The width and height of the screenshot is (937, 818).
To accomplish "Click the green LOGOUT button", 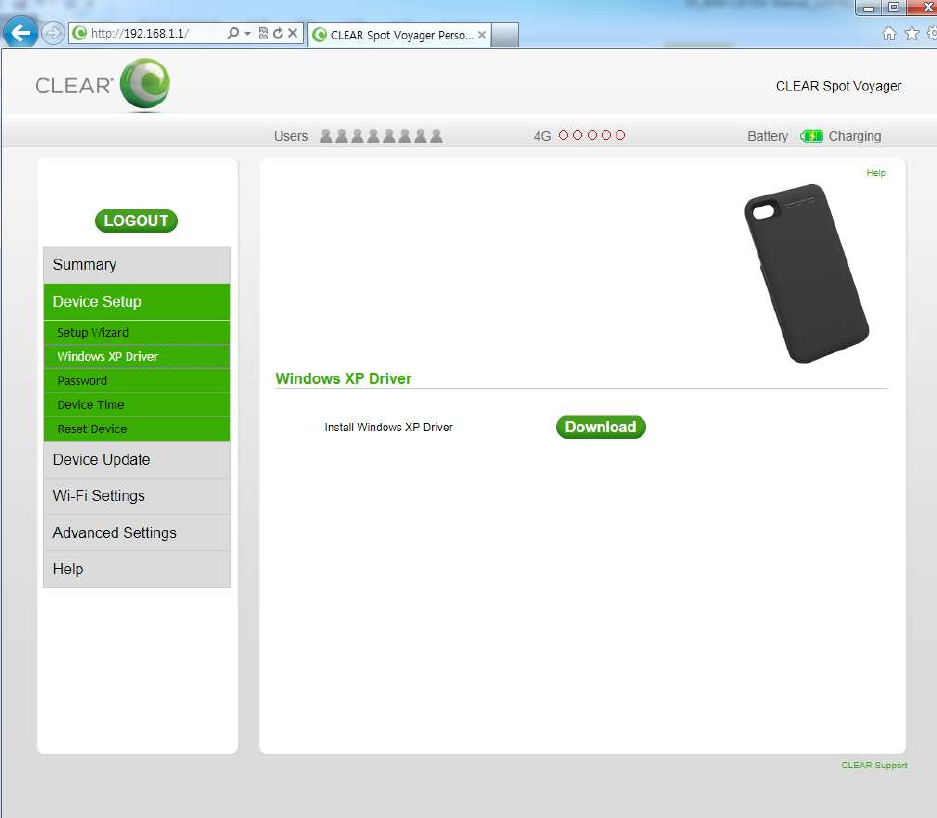I will tap(136, 220).
